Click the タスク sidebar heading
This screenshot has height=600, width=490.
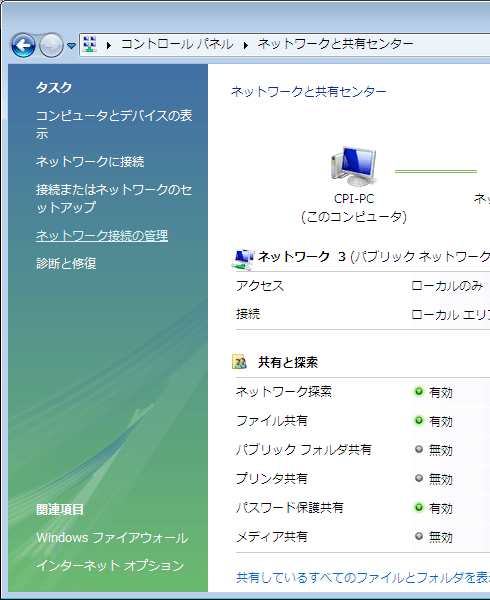(x=54, y=88)
